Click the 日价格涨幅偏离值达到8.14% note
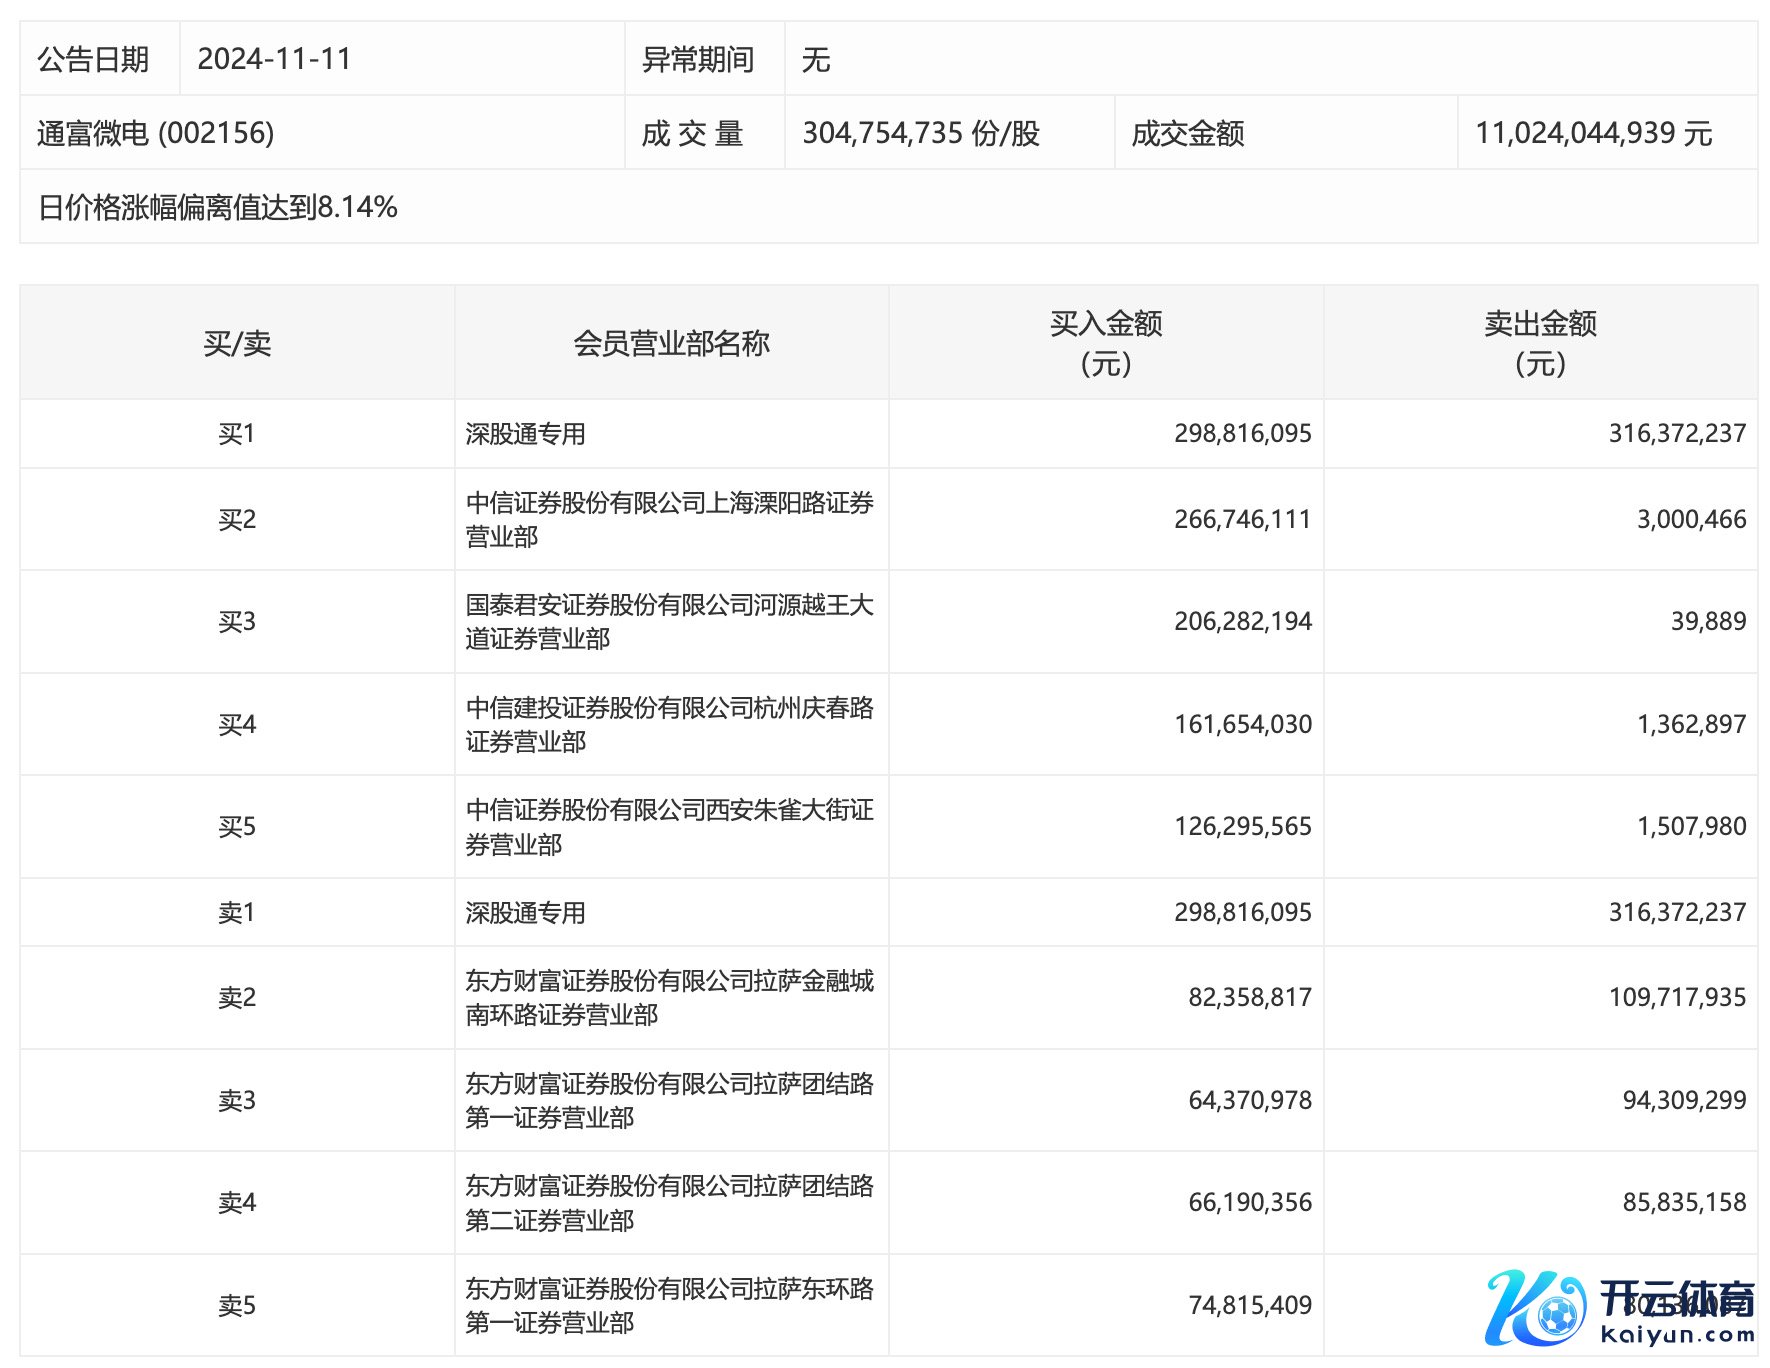Screen dimensions: 1770x1368 (x=218, y=207)
